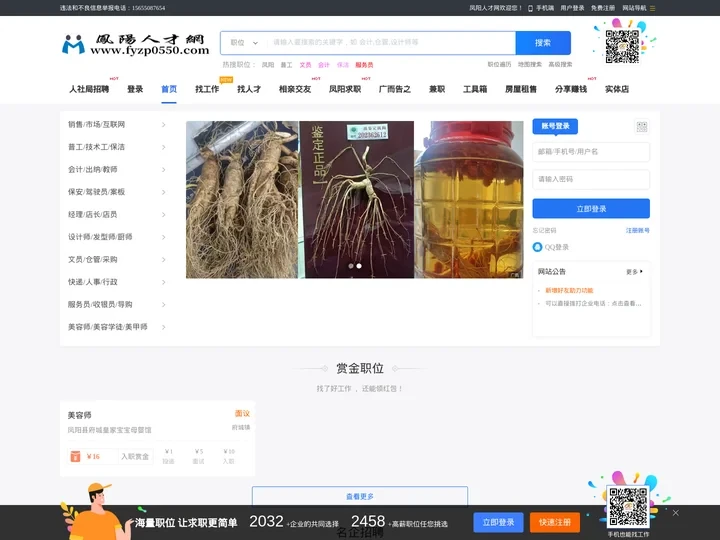Open 凤阳求职 nav item
Viewport: 720px width, 540px height.
345,89
